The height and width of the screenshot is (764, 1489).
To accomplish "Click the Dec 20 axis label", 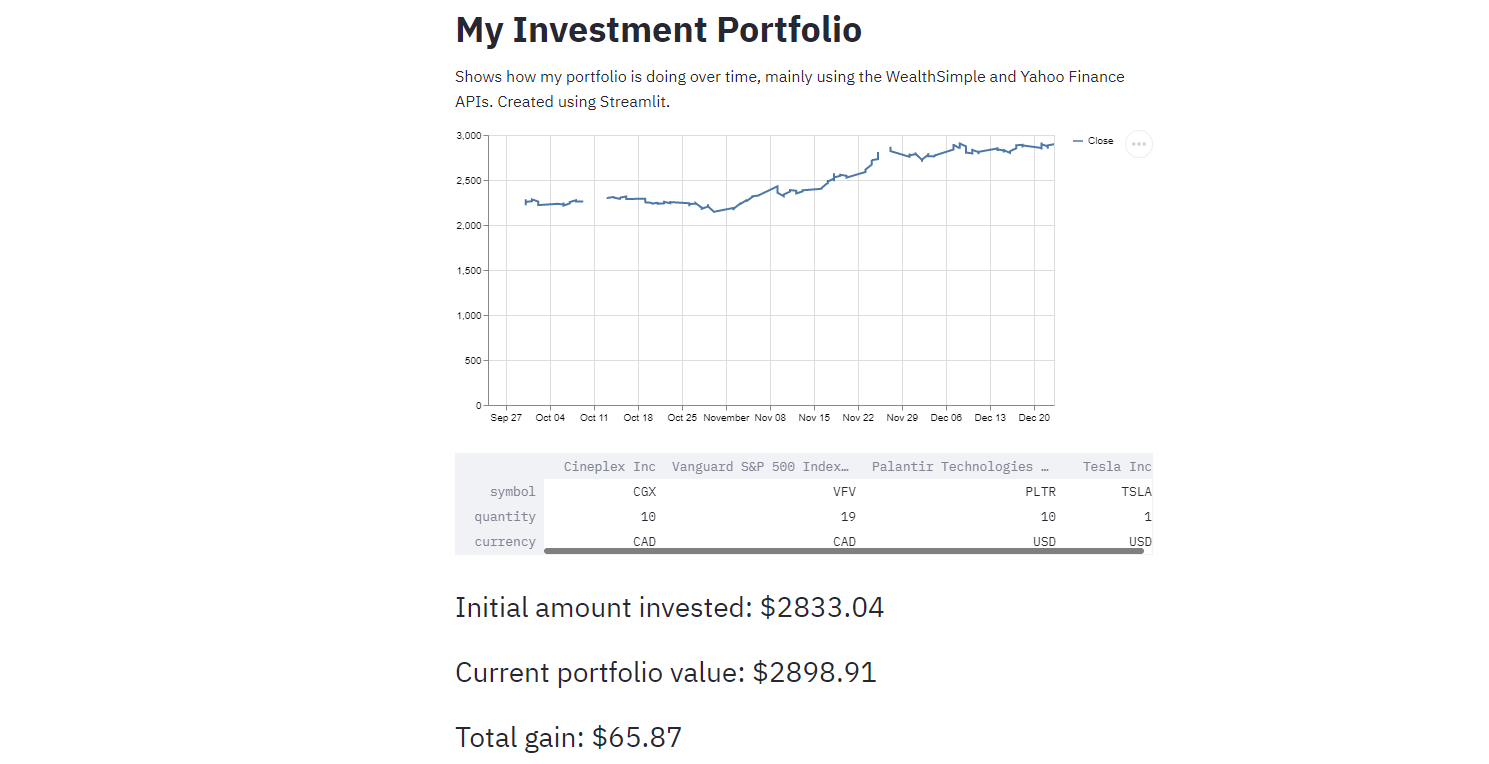I will (1034, 417).
